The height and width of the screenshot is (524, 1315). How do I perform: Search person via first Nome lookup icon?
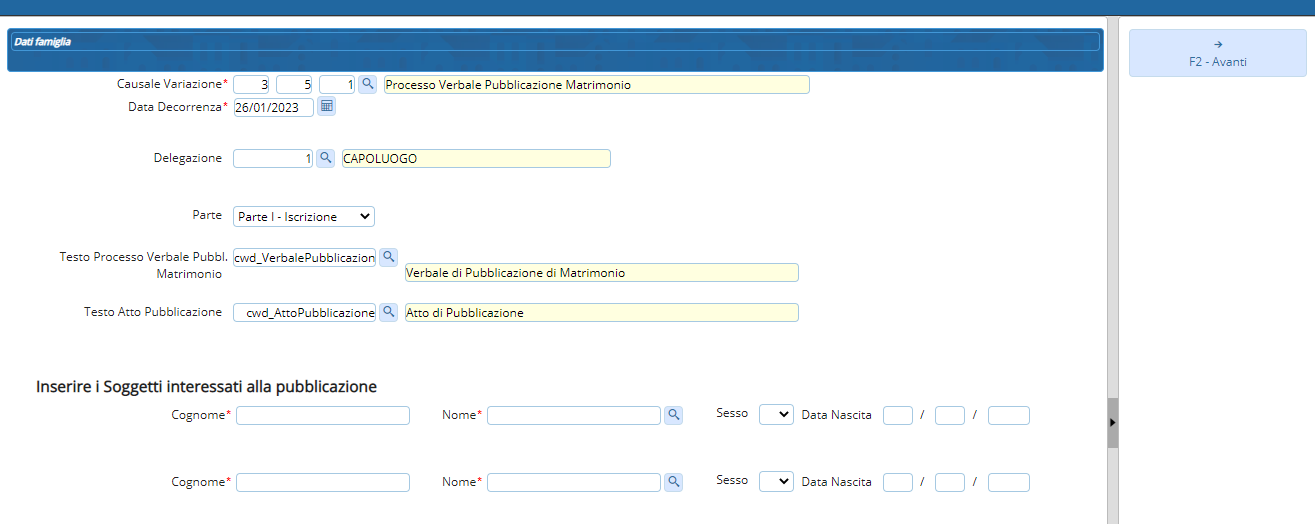[x=674, y=415]
